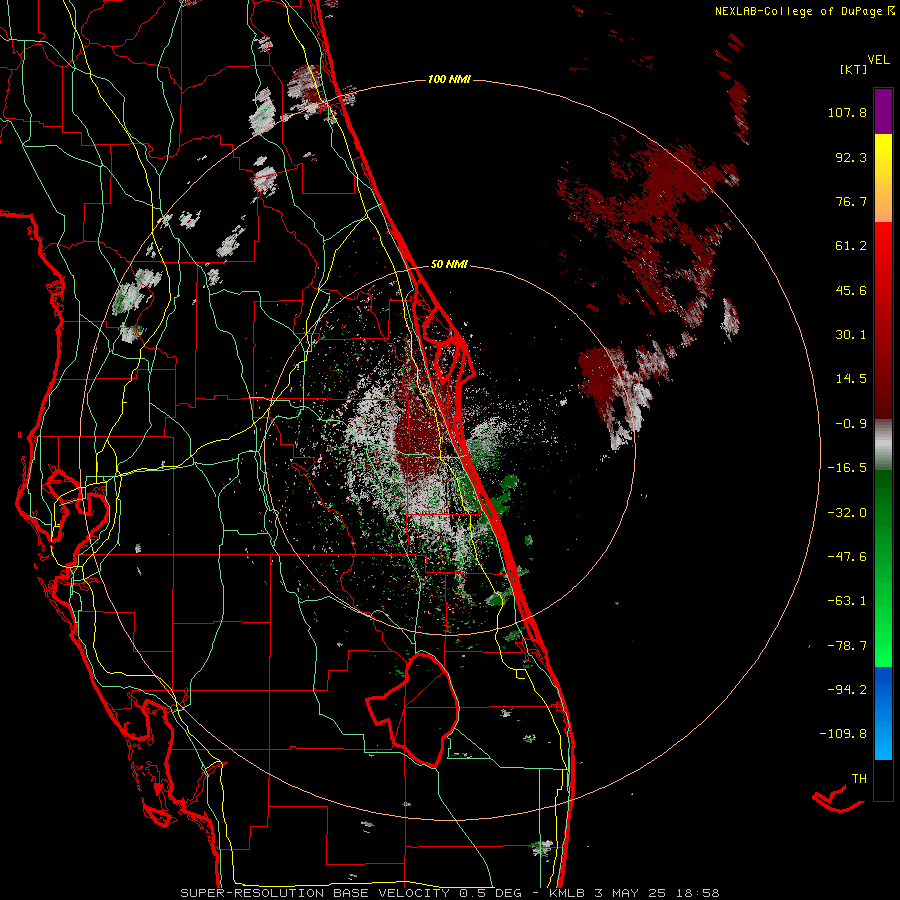Image resolution: width=900 pixels, height=900 pixels.
Task: Click the -16.5 velocity scale value
Action: click(x=847, y=468)
